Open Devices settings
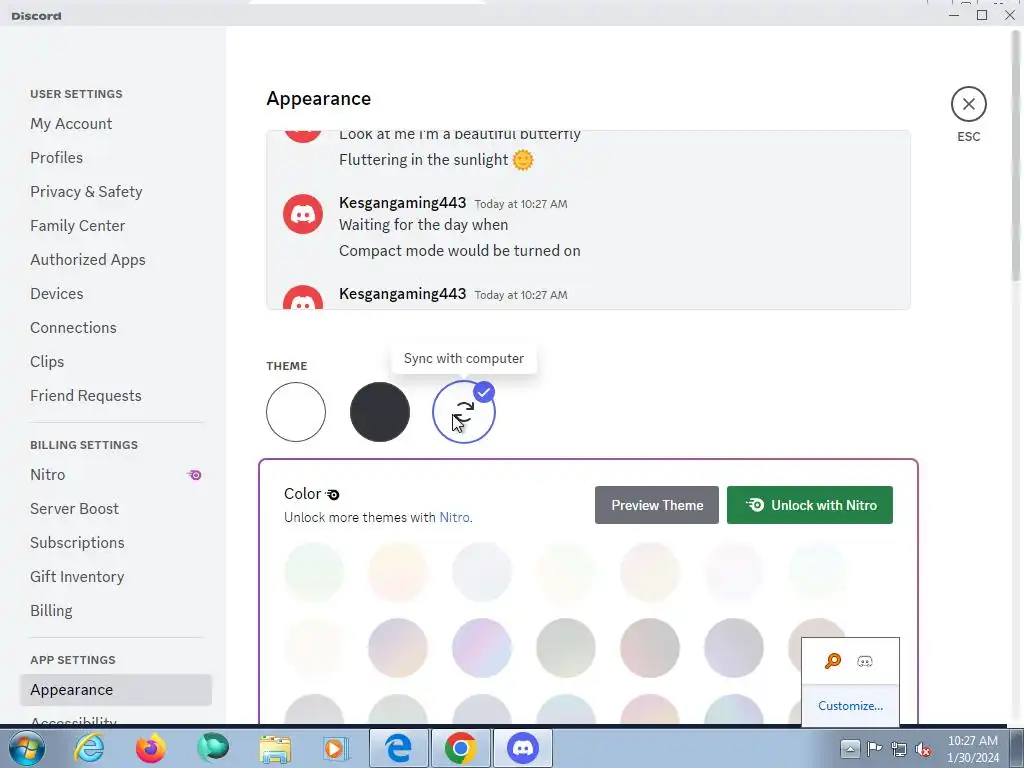1024x768 pixels. [x=57, y=293]
